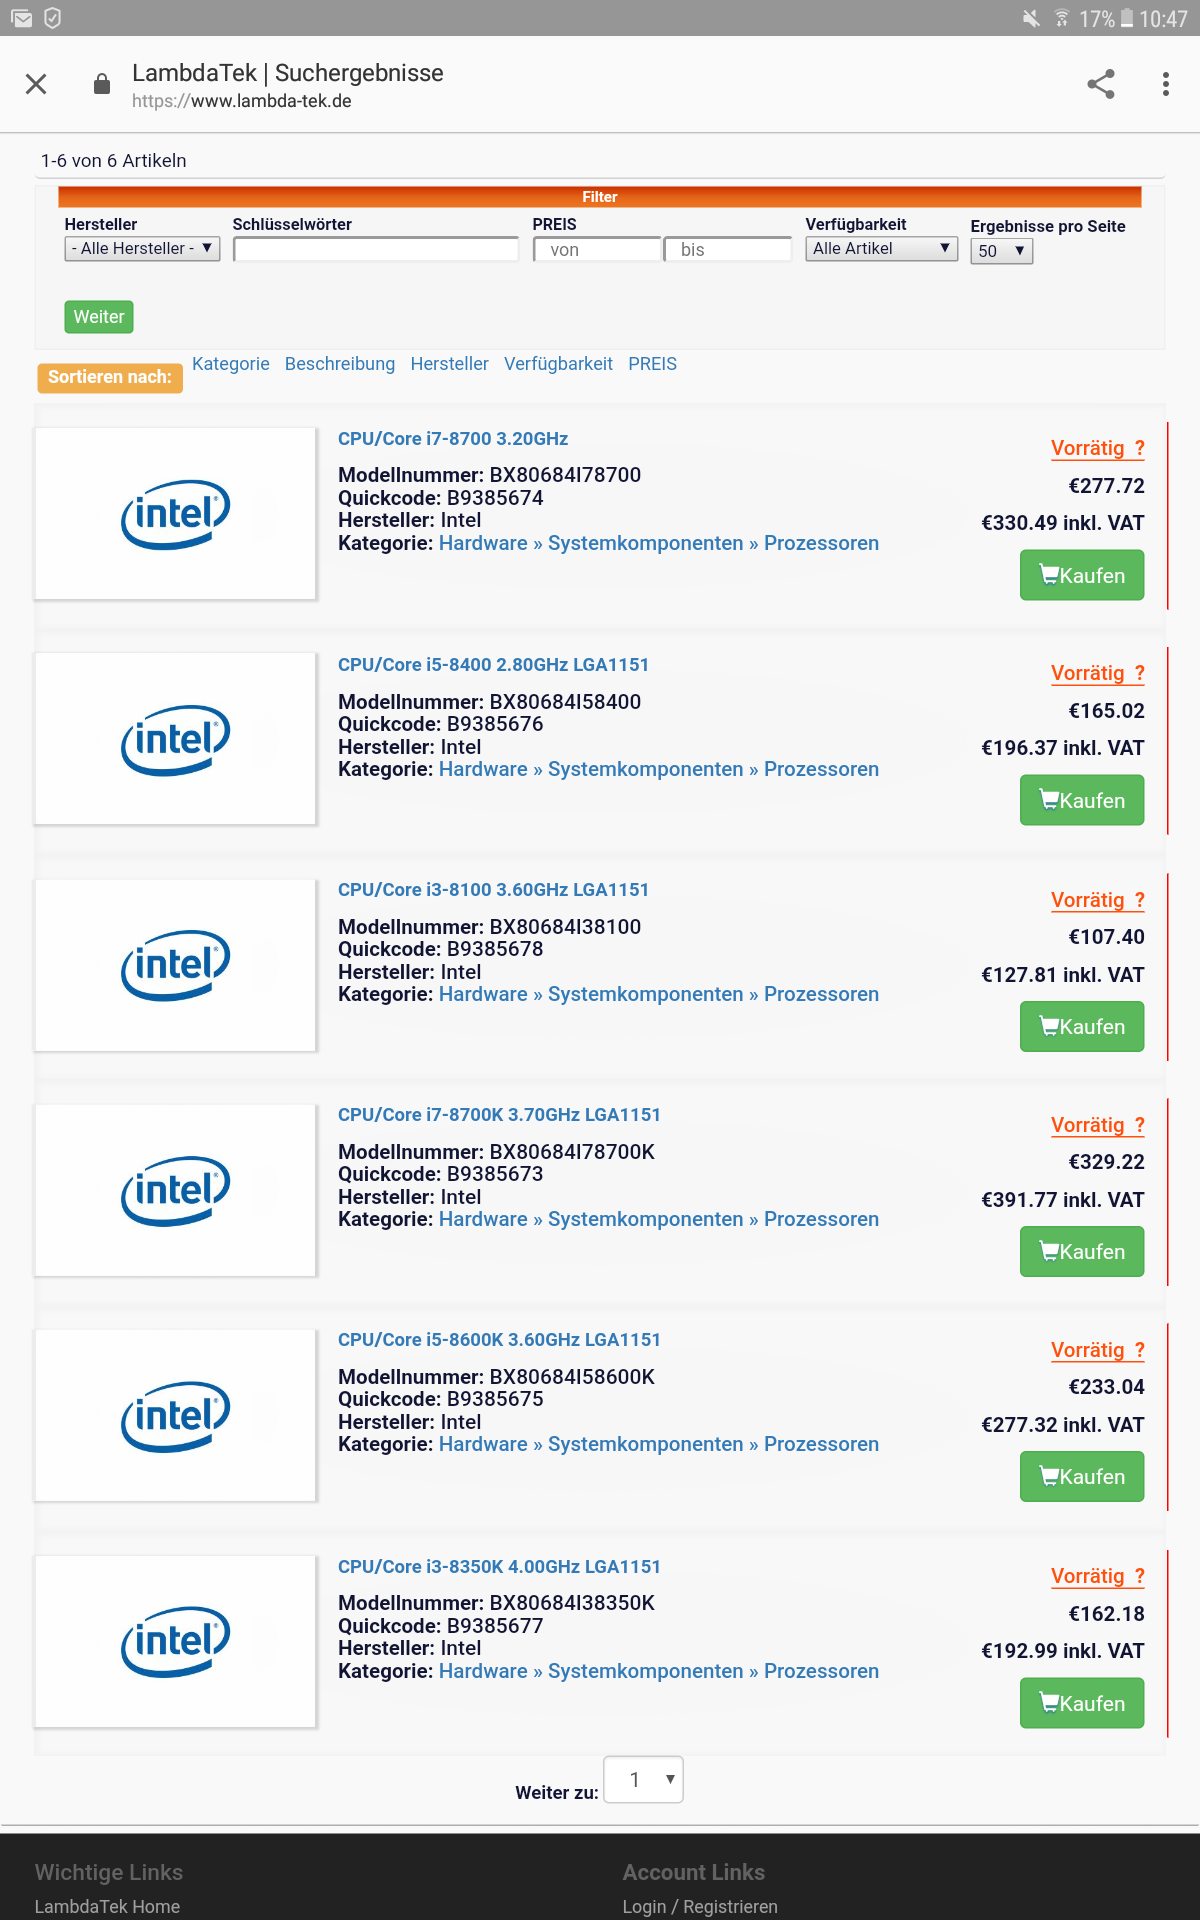This screenshot has width=1200, height=1920.
Task: Click Kaufen cart button for Core i7-8700 3.20GHz
Action: [x=1081, y=575]
